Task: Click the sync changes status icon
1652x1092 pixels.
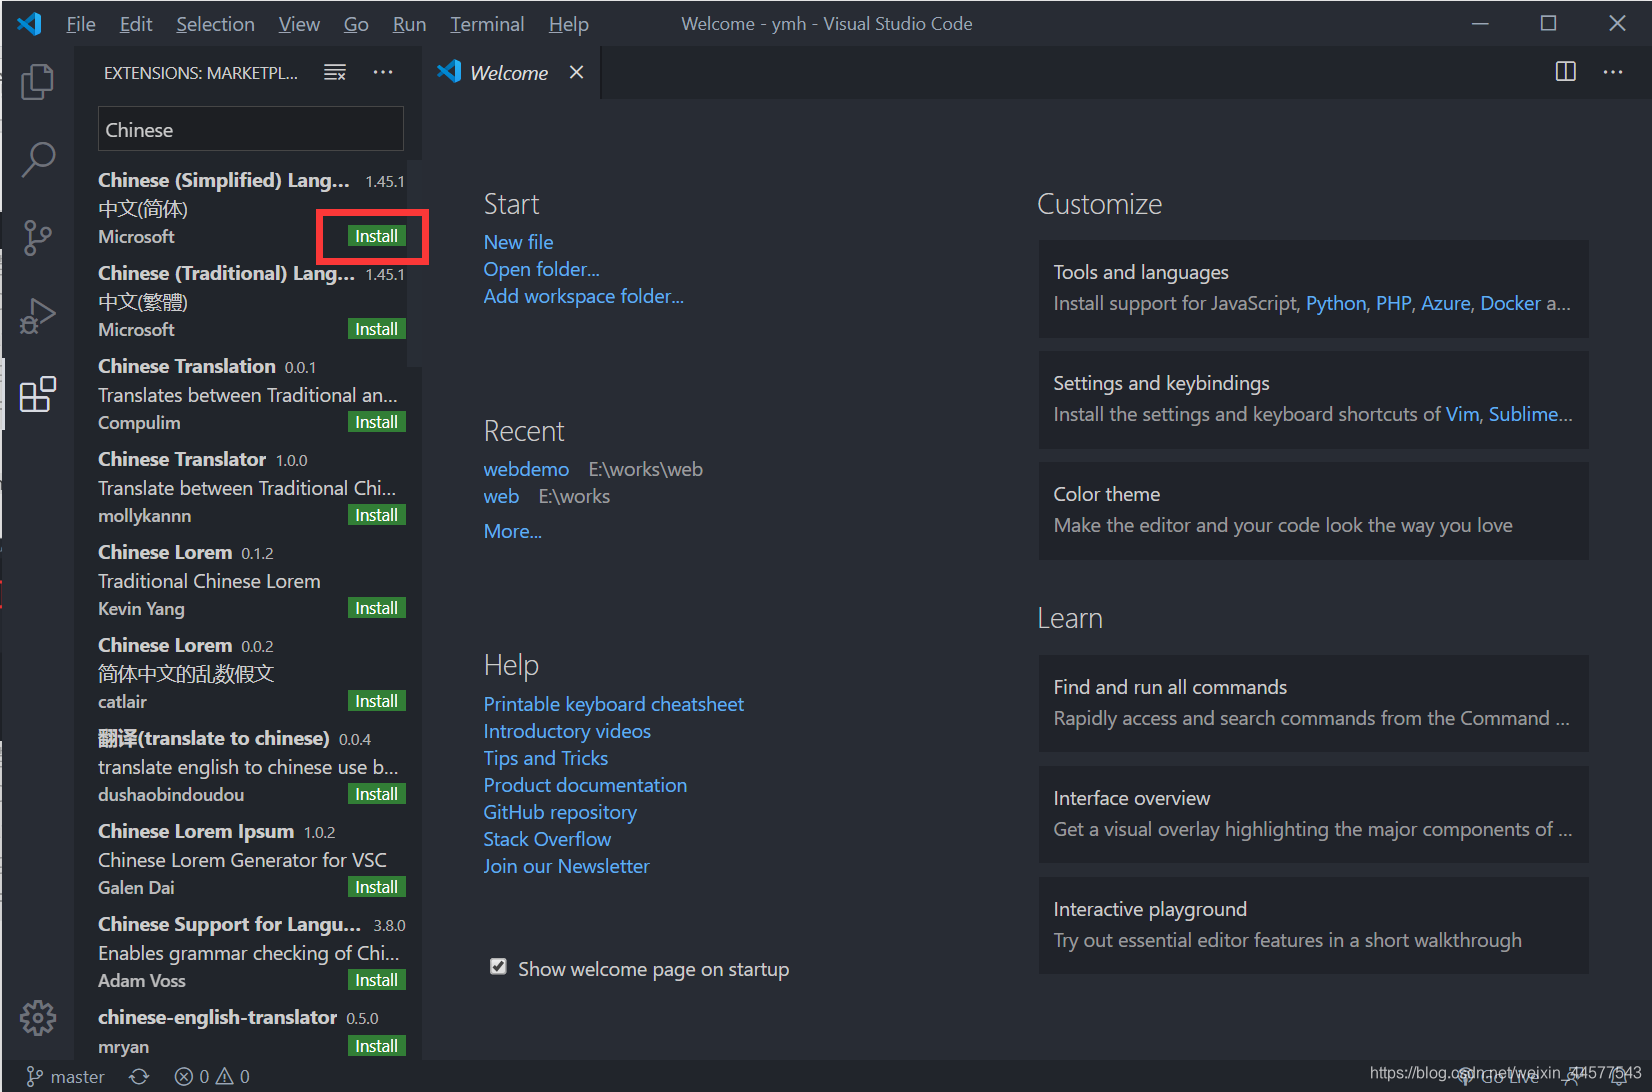Action: (x=139, y=1076)
